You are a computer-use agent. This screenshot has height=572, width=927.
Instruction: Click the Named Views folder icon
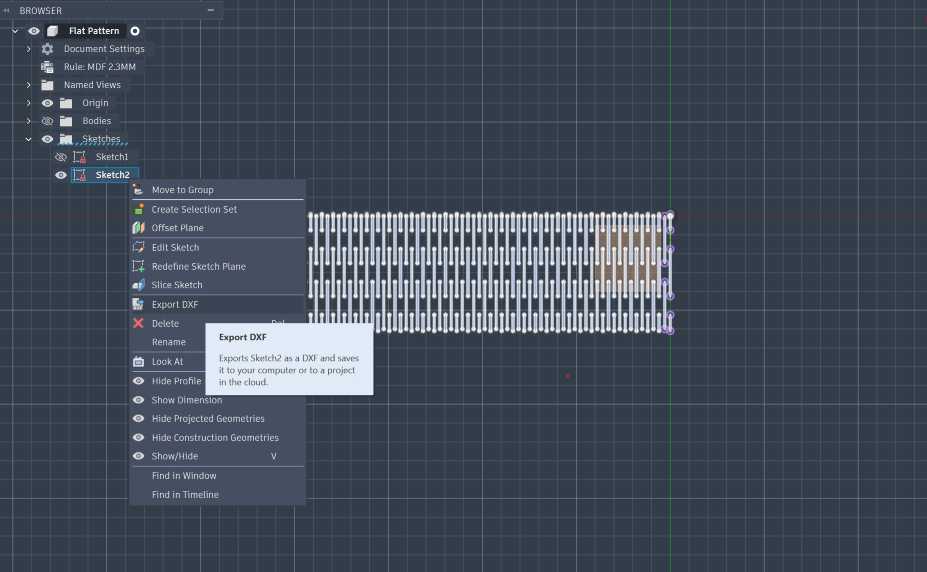(x=47, y=85)
